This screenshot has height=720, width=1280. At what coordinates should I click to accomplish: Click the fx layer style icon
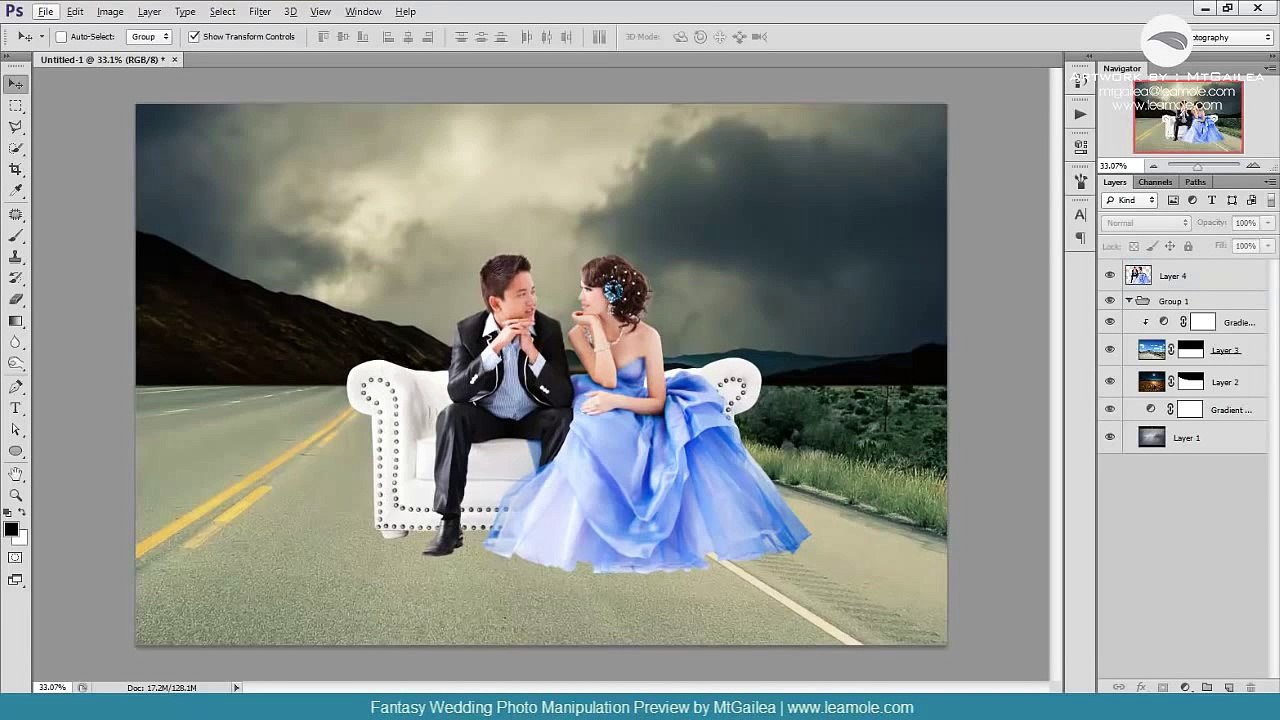click(1141, 688)
